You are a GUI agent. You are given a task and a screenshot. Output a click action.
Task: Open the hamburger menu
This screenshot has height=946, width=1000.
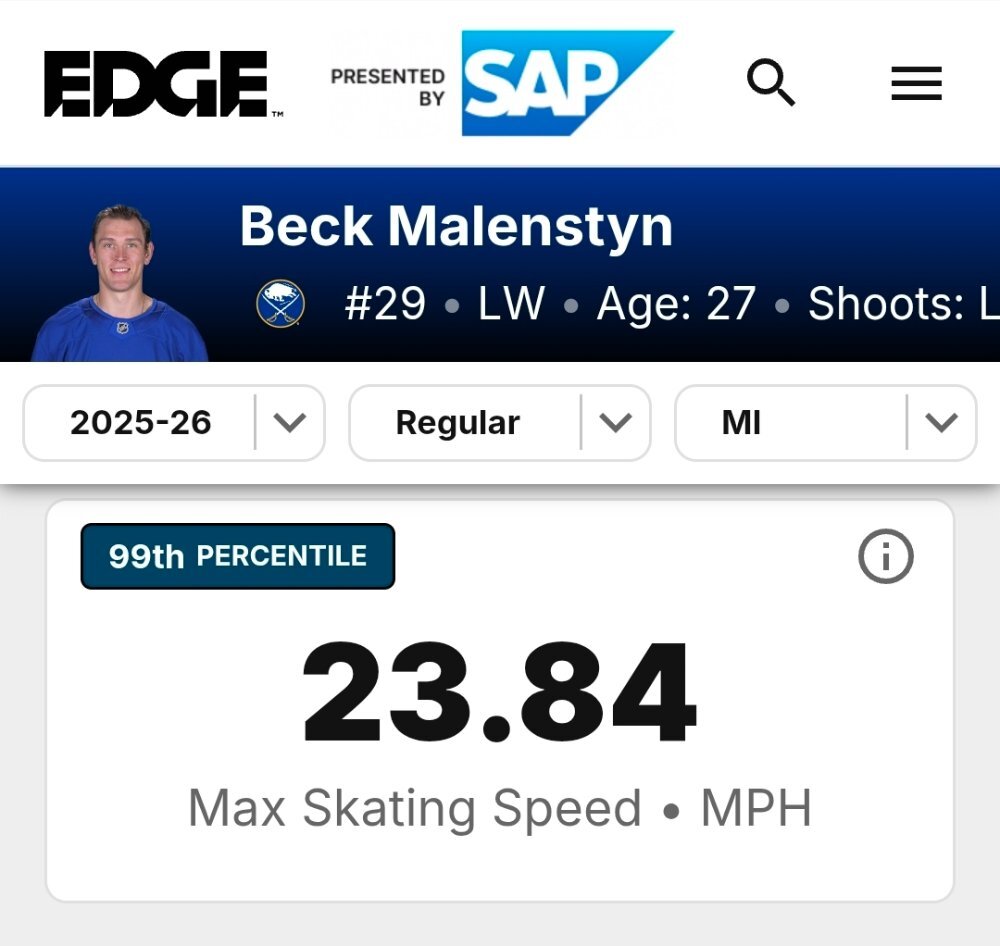pos(916,83)
